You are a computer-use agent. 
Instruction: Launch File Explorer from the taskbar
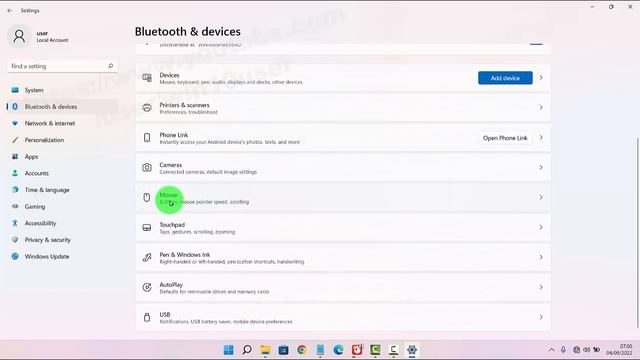(x=265, y=350)
